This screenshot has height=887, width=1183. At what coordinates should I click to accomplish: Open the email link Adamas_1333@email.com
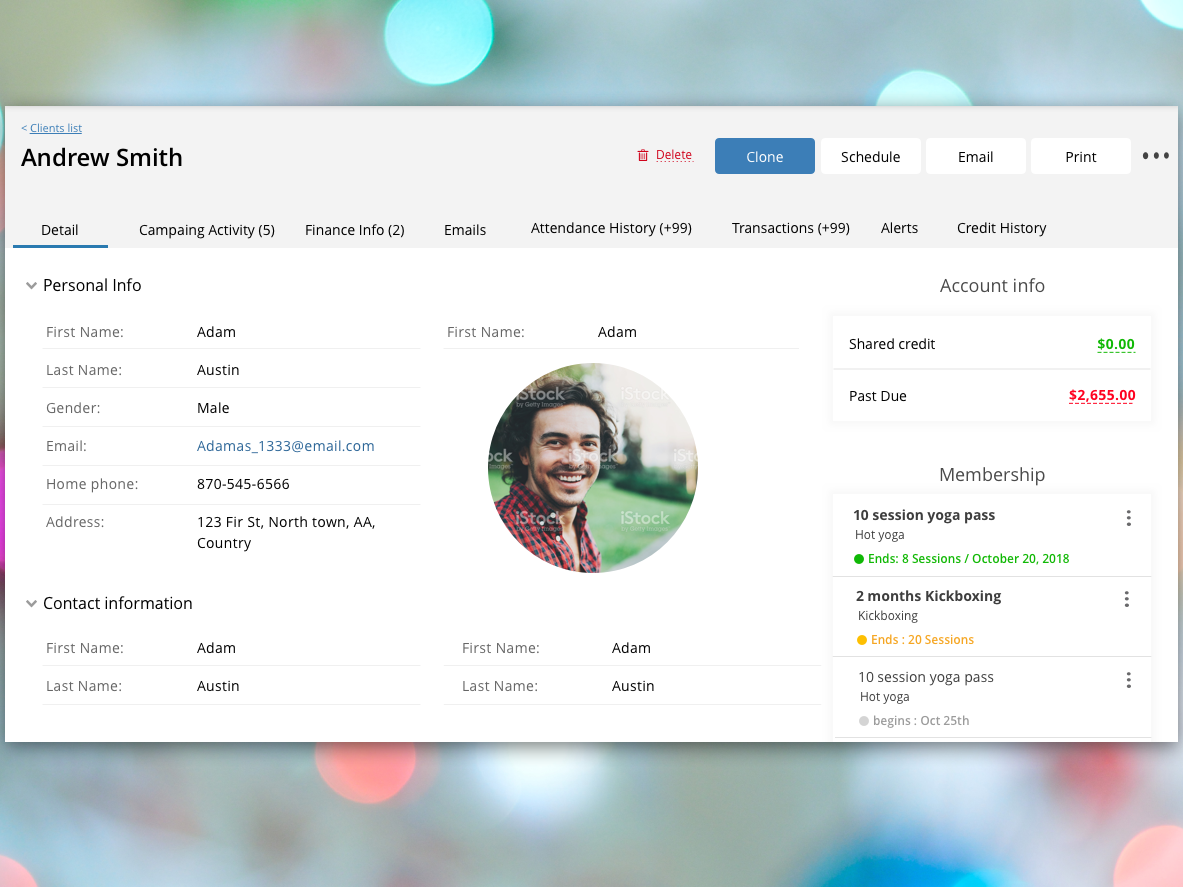coord(286,445)
